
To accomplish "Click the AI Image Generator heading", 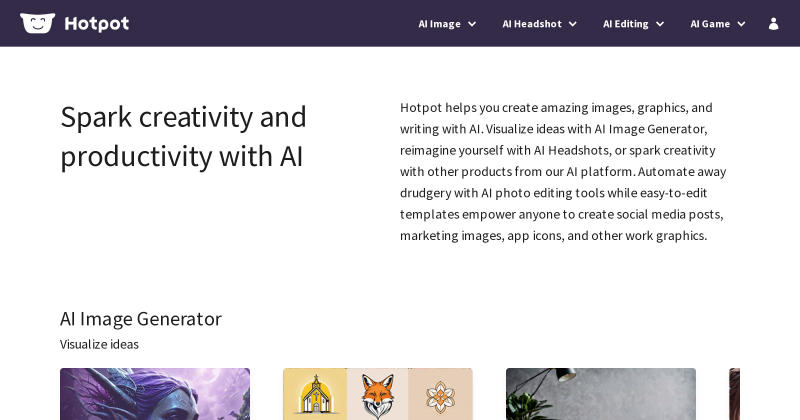I will pos(141,319).
